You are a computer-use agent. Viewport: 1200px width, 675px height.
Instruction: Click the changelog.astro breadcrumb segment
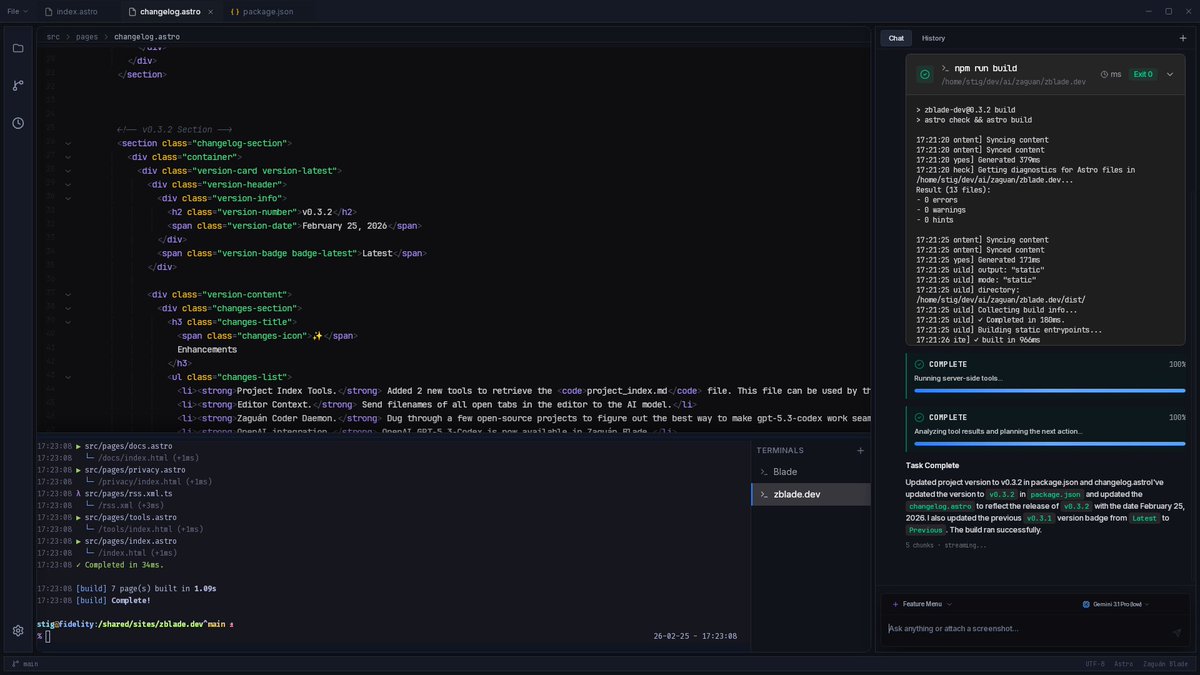click(x=147, y=36)
